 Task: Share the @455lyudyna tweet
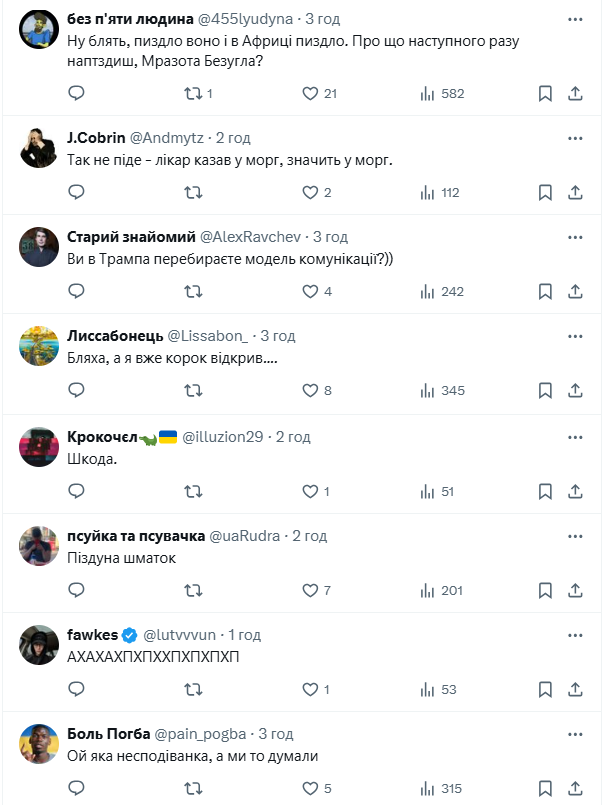[x=575, y=93]
